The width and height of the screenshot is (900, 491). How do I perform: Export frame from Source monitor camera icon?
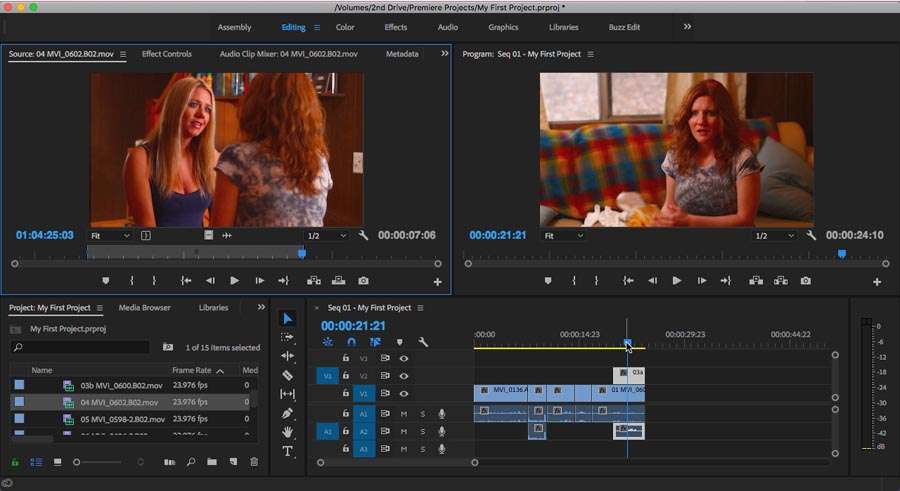click(363, 281)
